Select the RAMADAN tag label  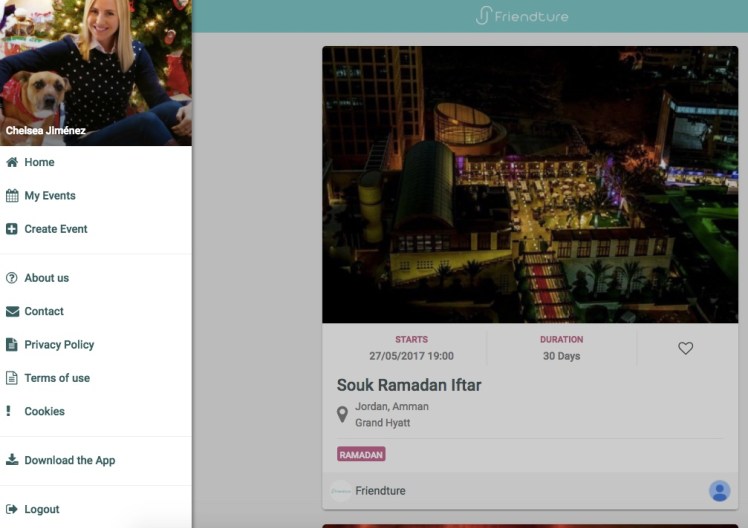tap(361, 454)
